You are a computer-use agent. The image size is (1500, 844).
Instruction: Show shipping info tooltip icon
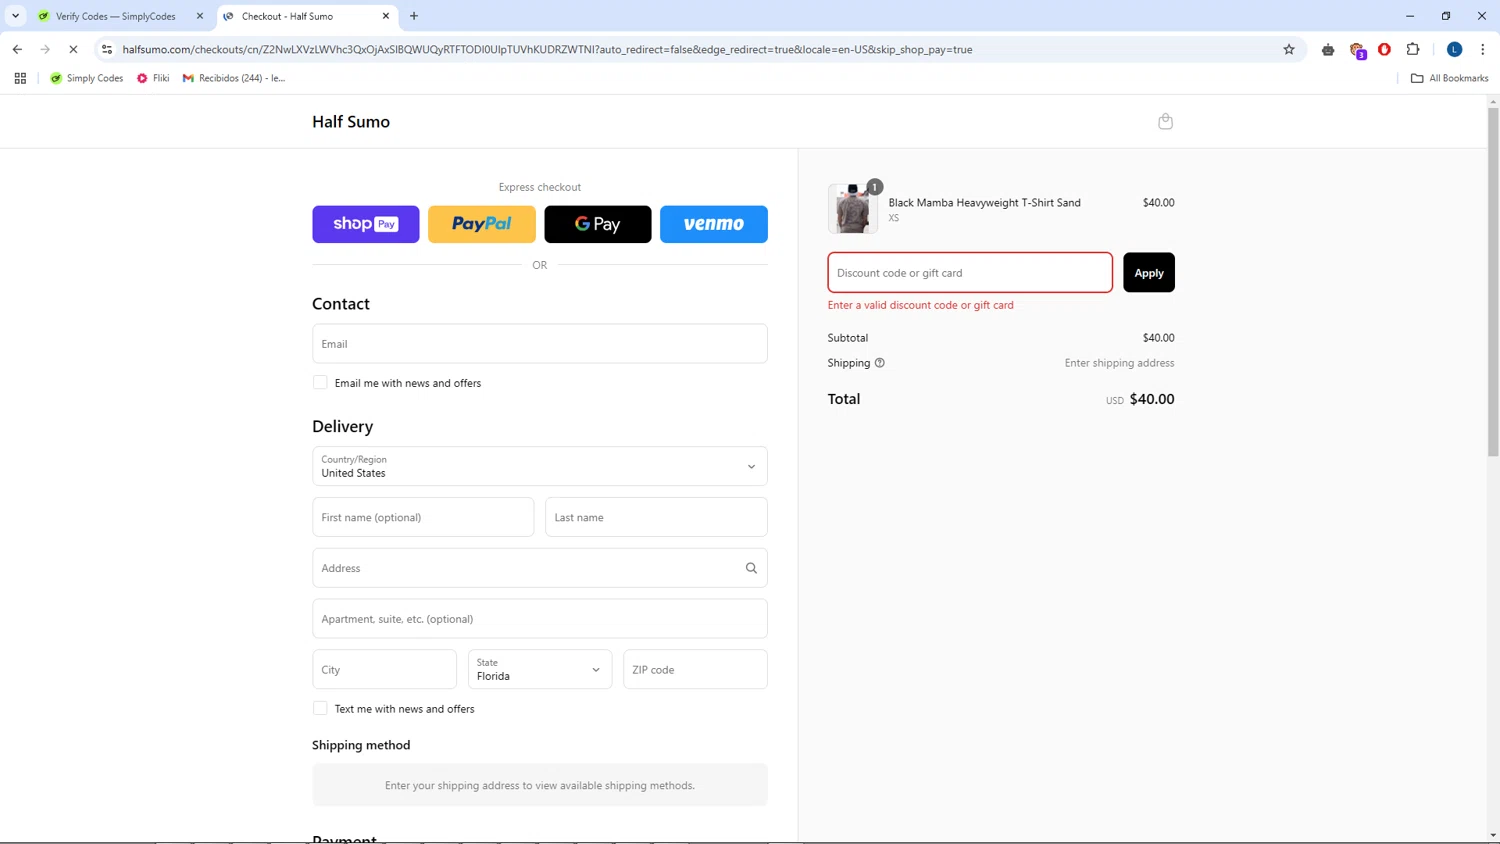(880, 363)
